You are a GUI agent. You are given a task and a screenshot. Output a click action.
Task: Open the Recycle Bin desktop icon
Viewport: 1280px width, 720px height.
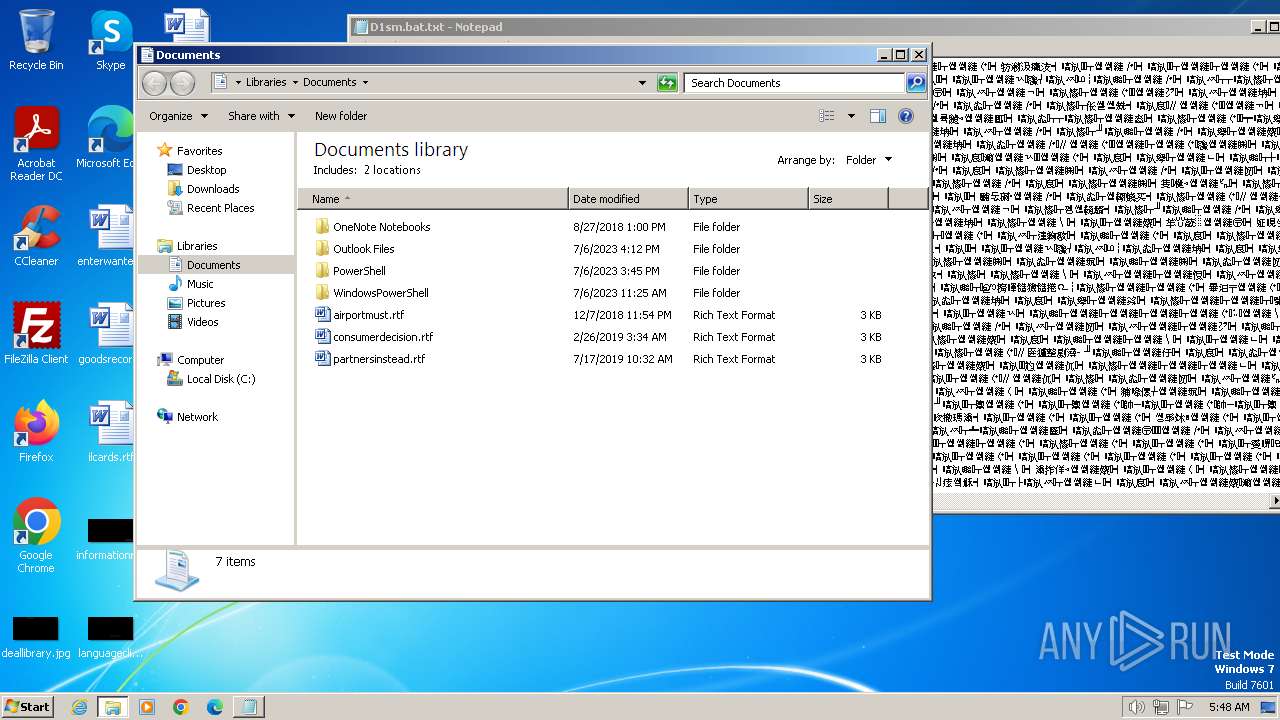[36, 40]
